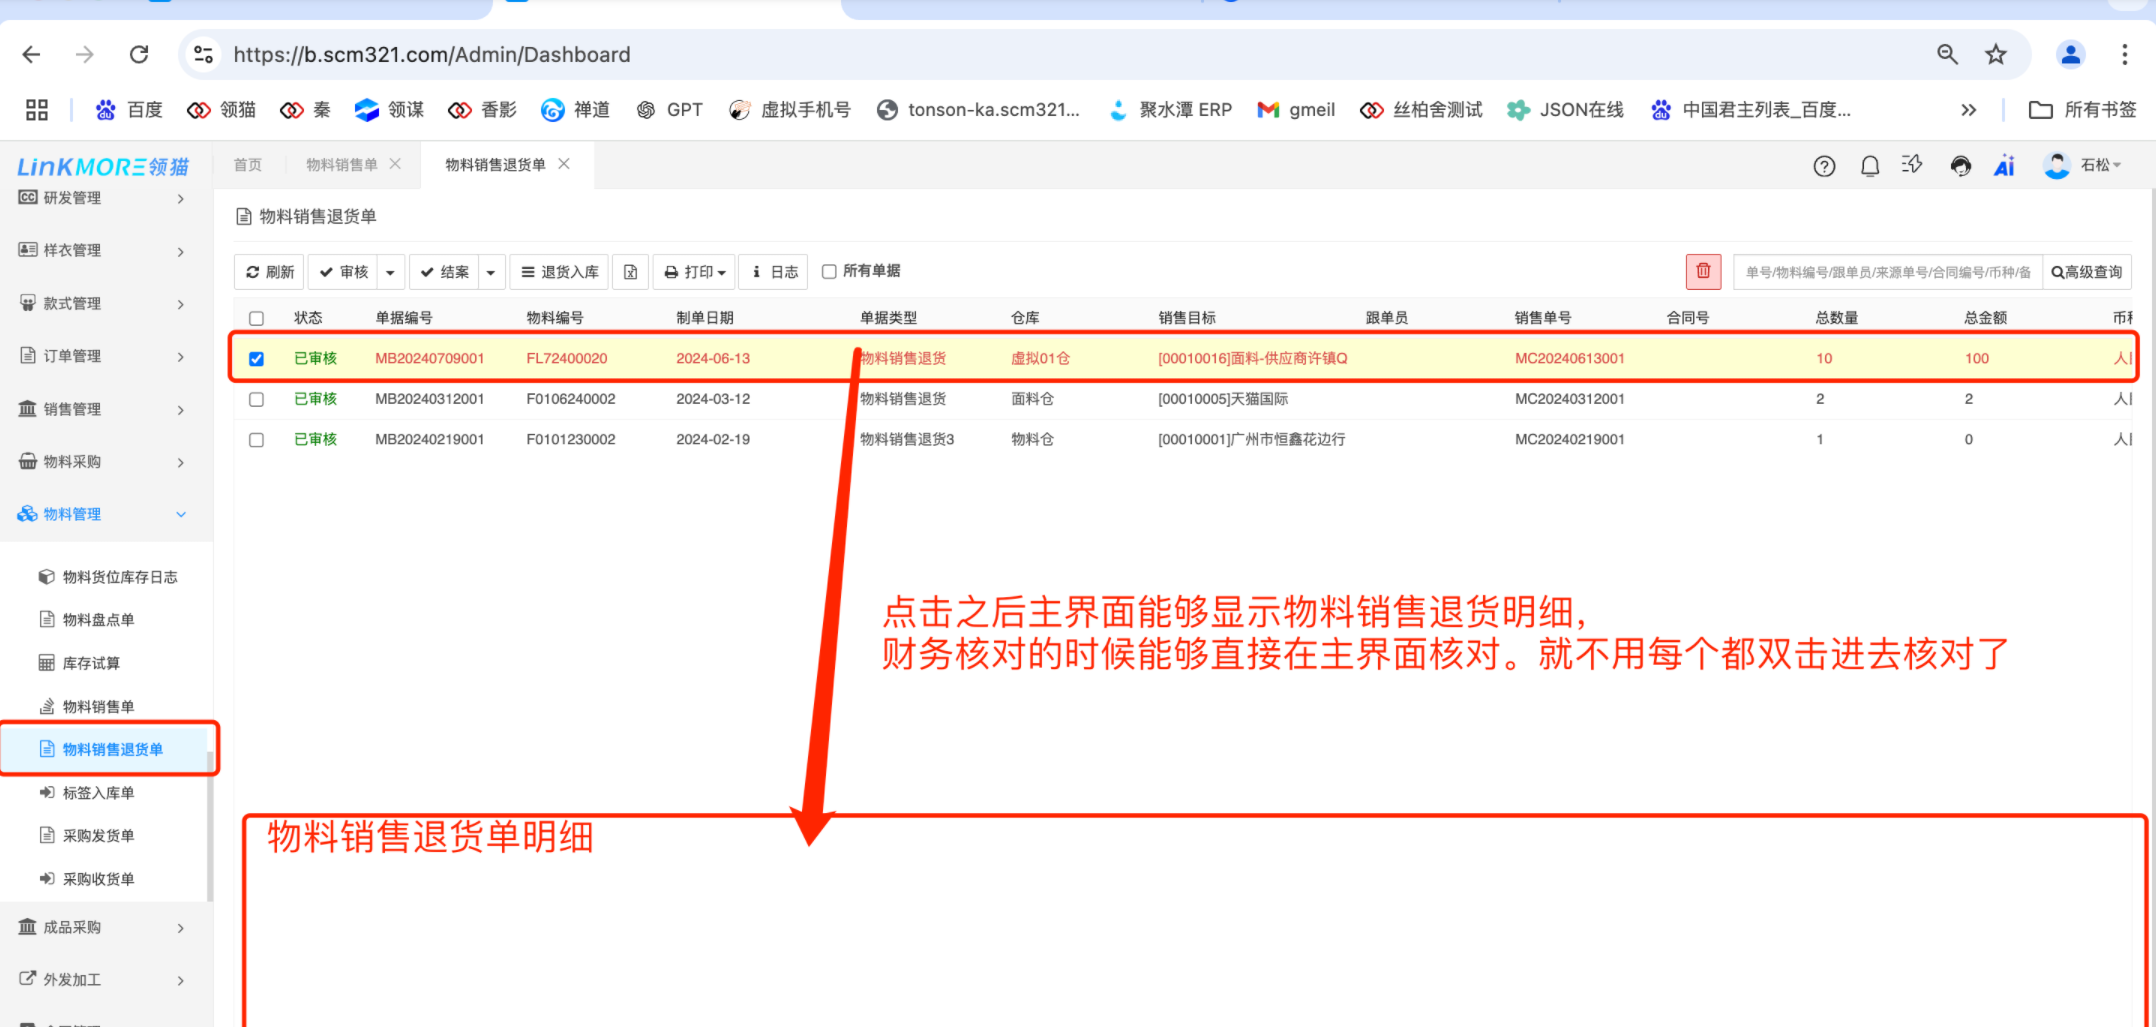Click the 高级查询 advanced search button
The height and width of the screenshot is (1027, 2156).
[x=2088, y=271]
